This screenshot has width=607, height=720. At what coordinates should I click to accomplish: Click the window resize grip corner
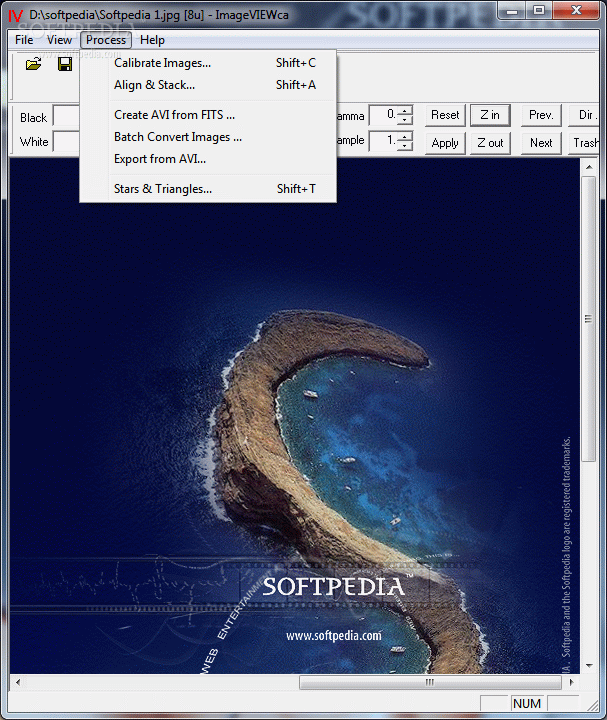point(593,705)
